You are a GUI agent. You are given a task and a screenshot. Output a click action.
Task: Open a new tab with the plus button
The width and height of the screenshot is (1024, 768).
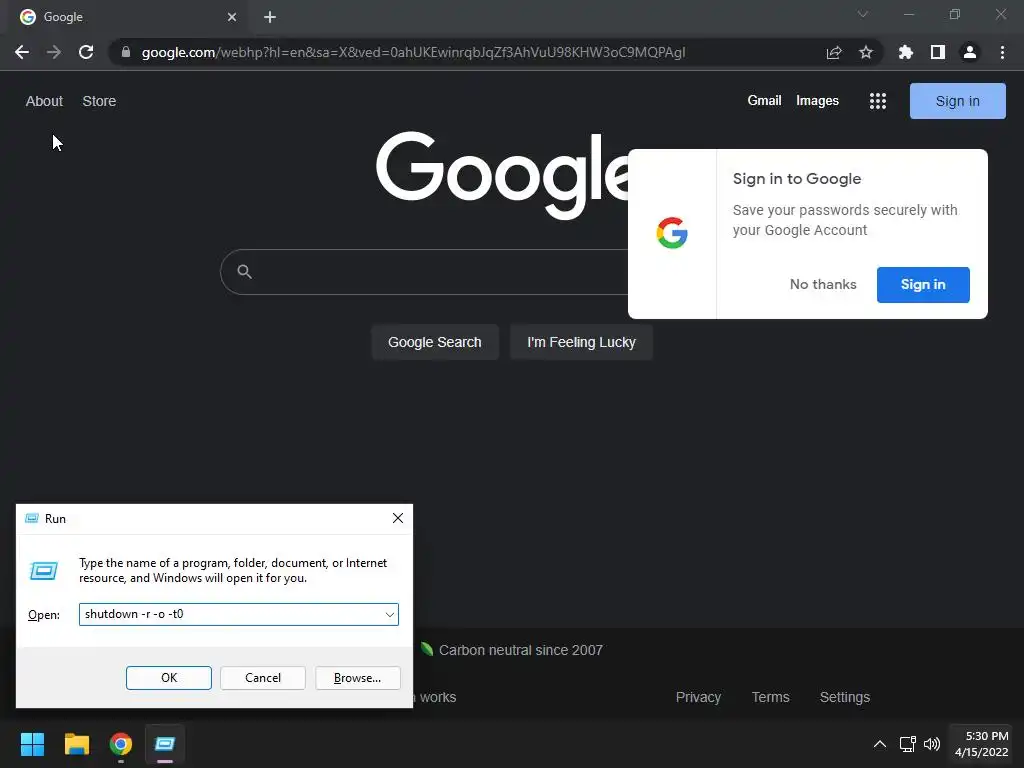270,17
